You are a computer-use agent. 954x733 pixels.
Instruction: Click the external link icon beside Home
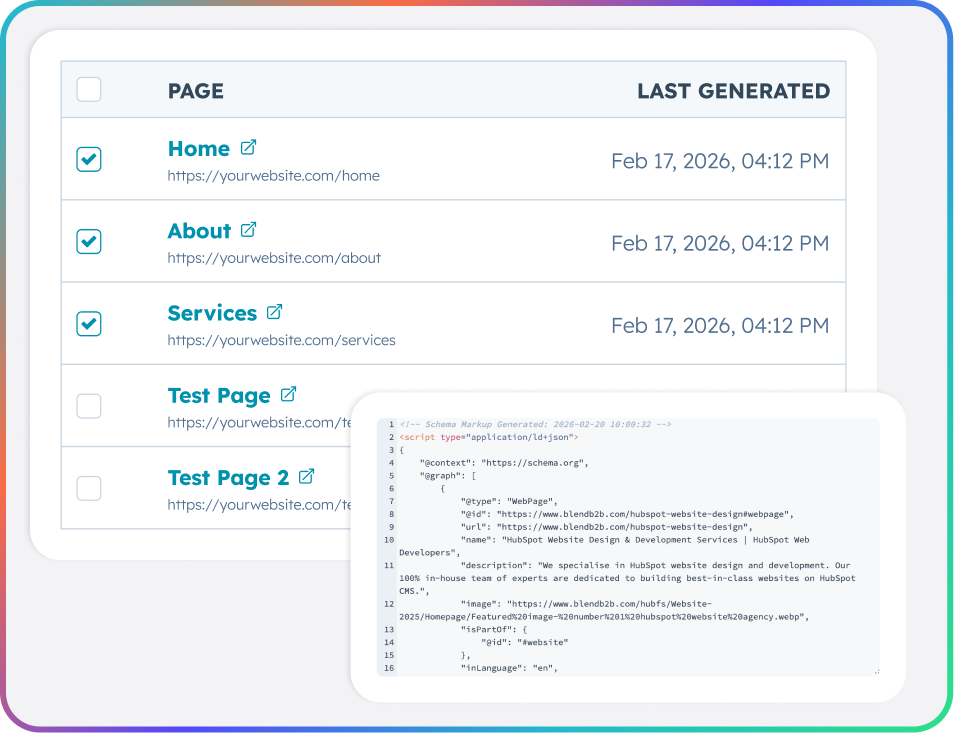[247, 147]
